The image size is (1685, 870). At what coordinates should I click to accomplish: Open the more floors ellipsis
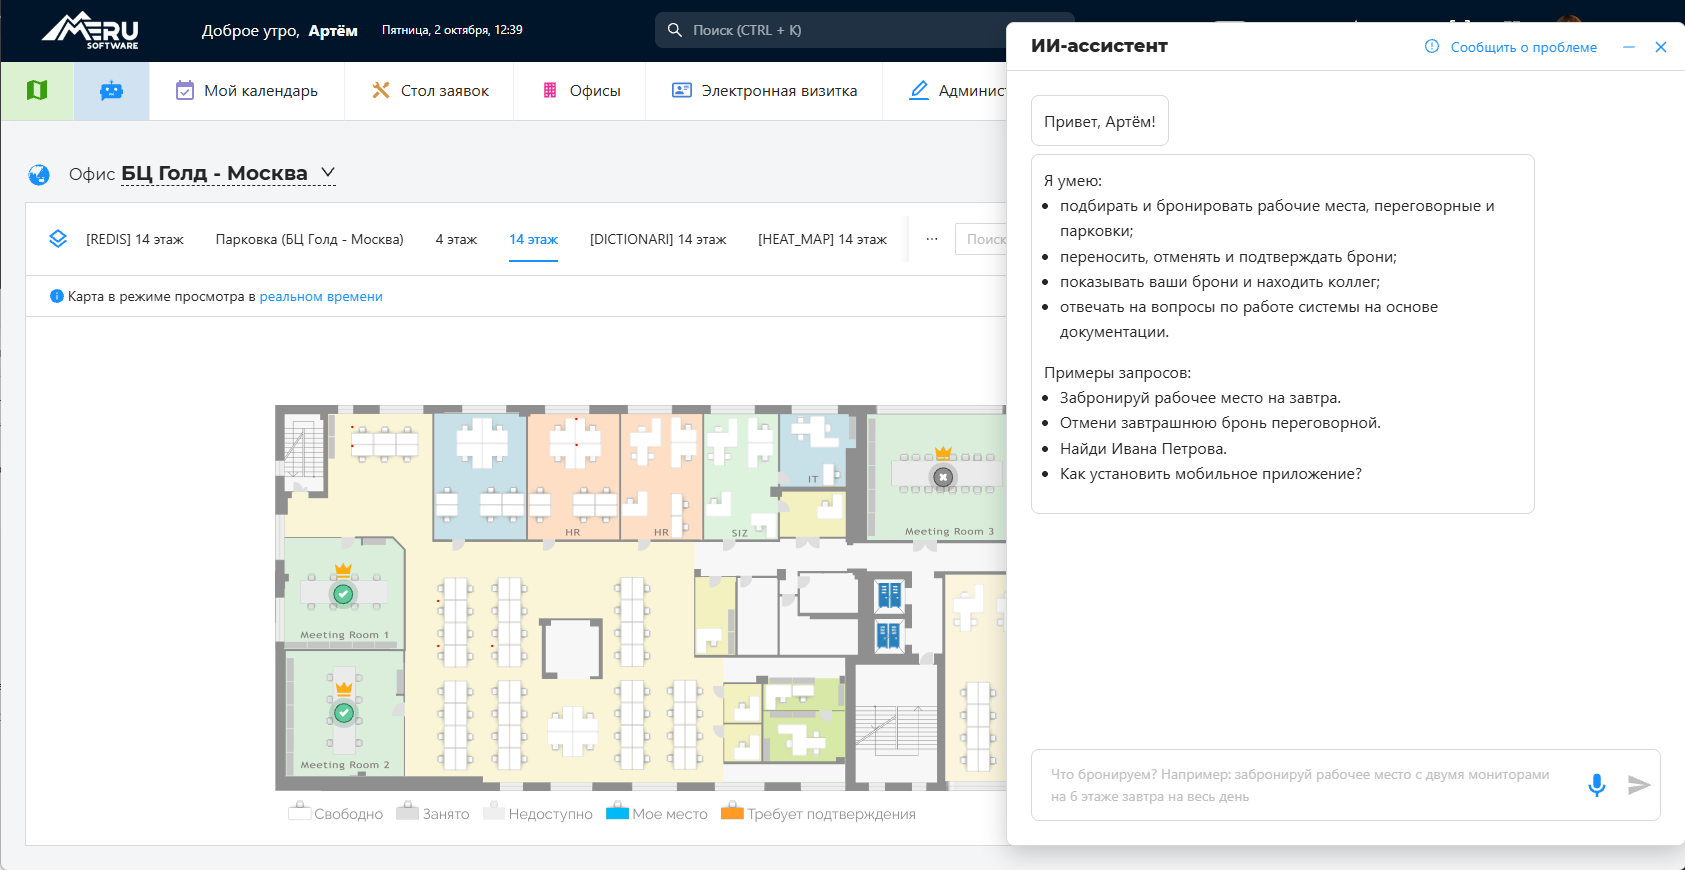pyautogui.click(x=932, y=239)
